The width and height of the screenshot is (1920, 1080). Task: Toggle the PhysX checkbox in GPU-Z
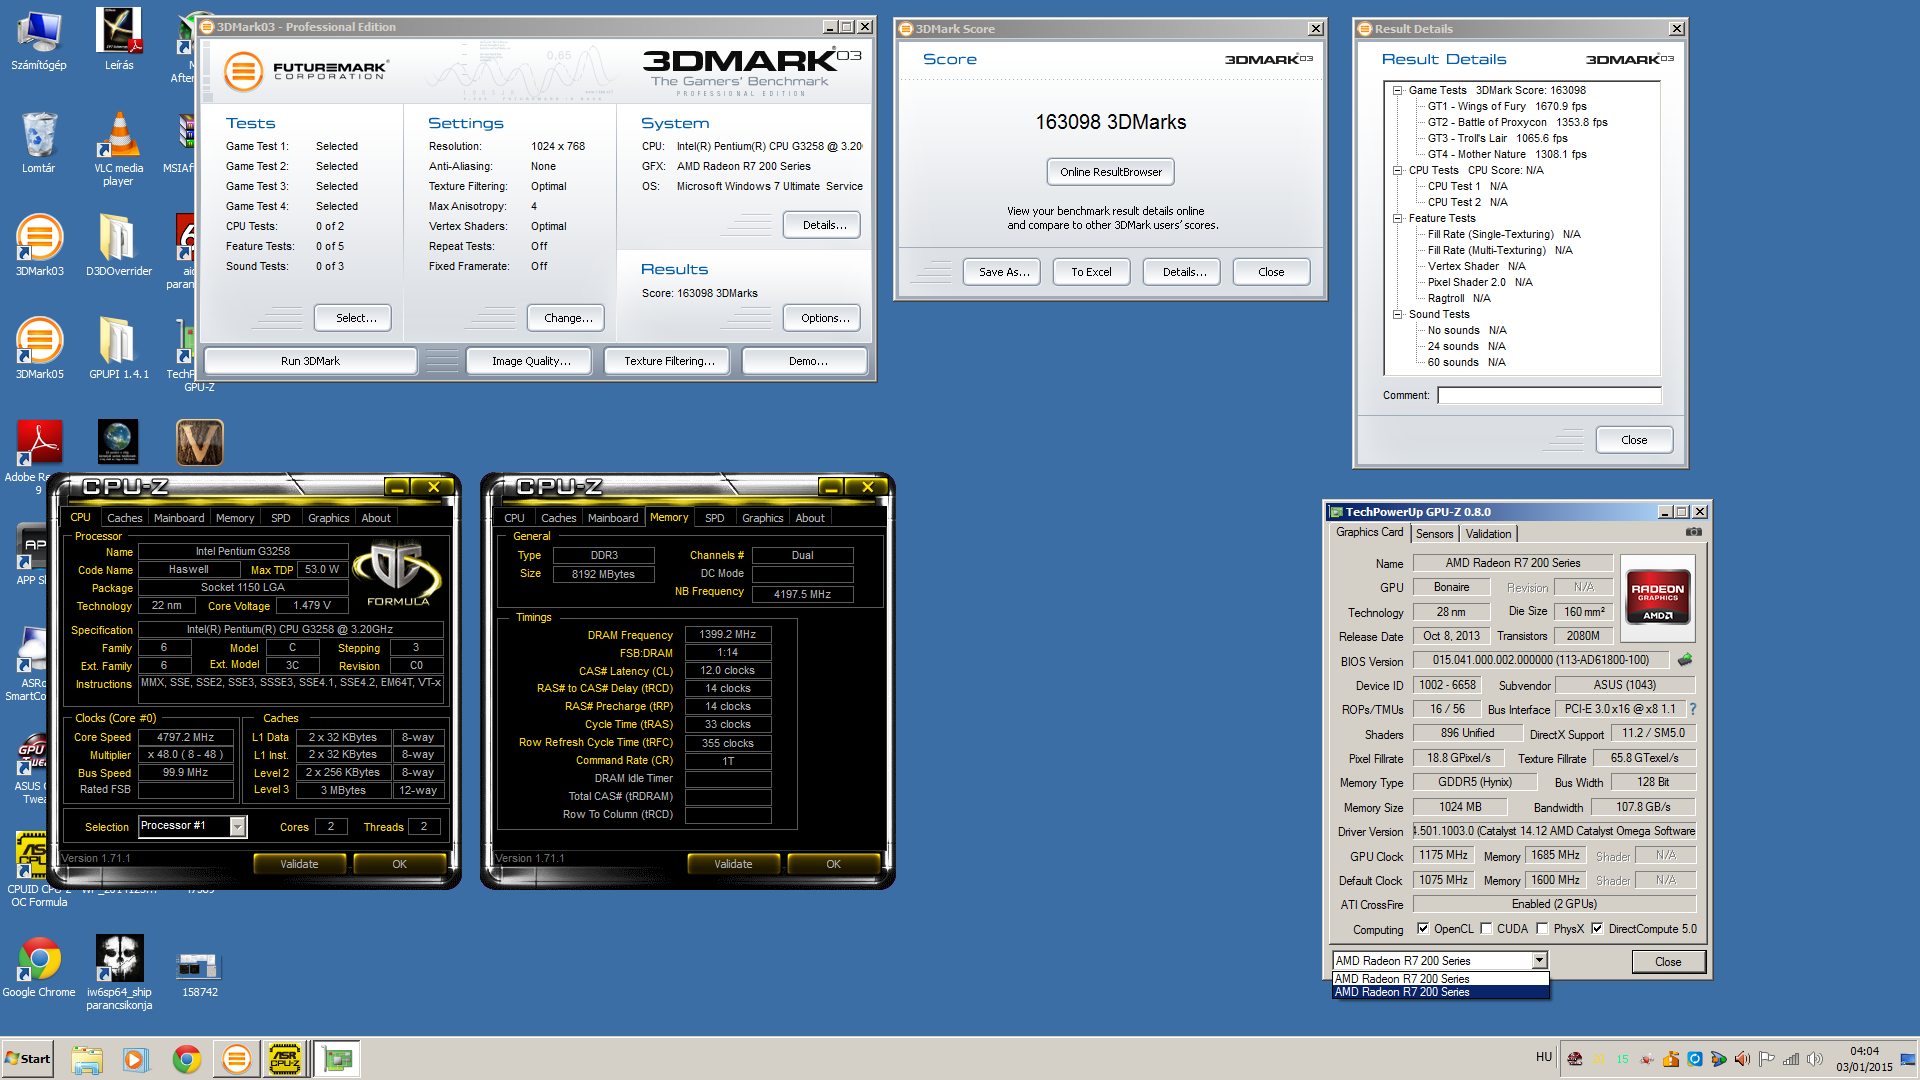point(1543,929)
